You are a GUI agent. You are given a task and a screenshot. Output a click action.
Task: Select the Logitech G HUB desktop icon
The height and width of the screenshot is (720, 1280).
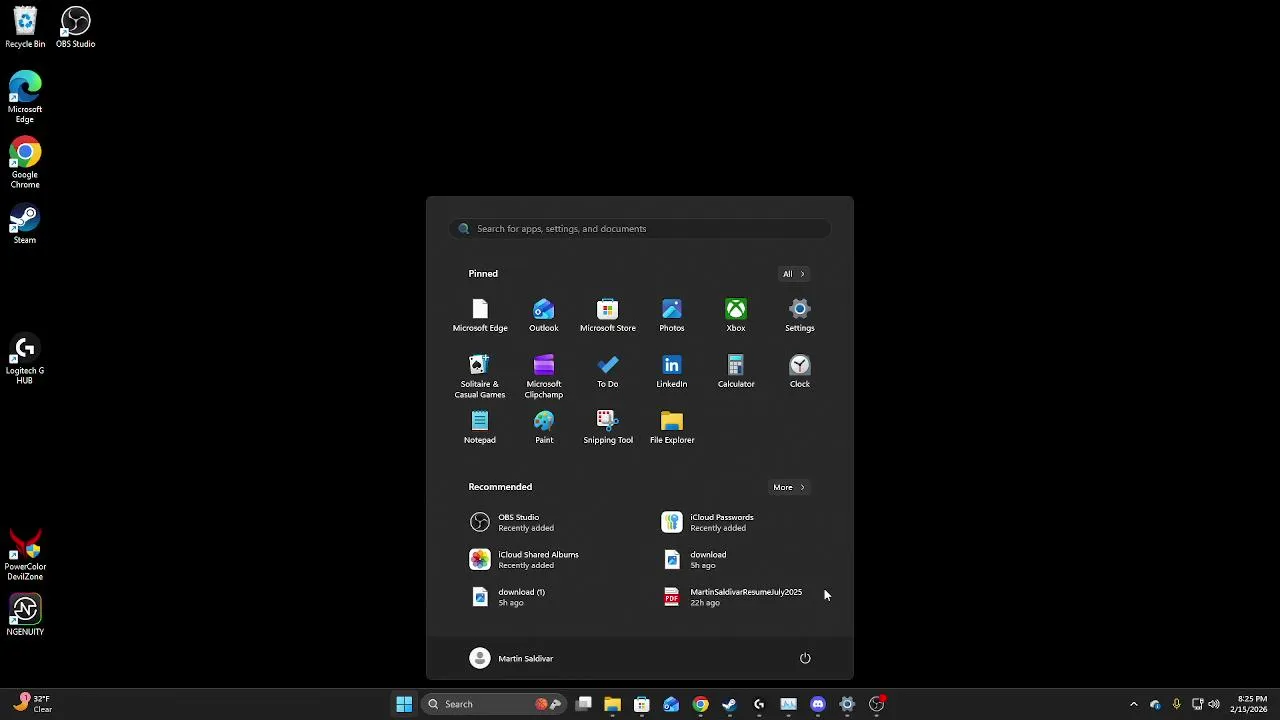tap(25, 360)
